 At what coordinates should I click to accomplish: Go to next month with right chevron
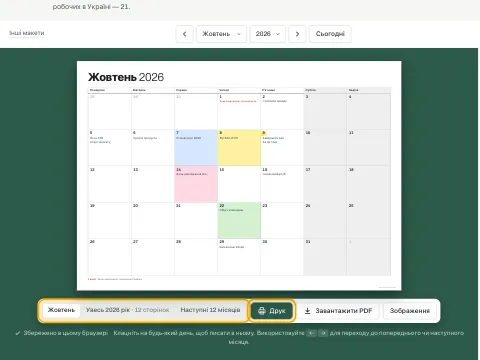pos(297,34)
